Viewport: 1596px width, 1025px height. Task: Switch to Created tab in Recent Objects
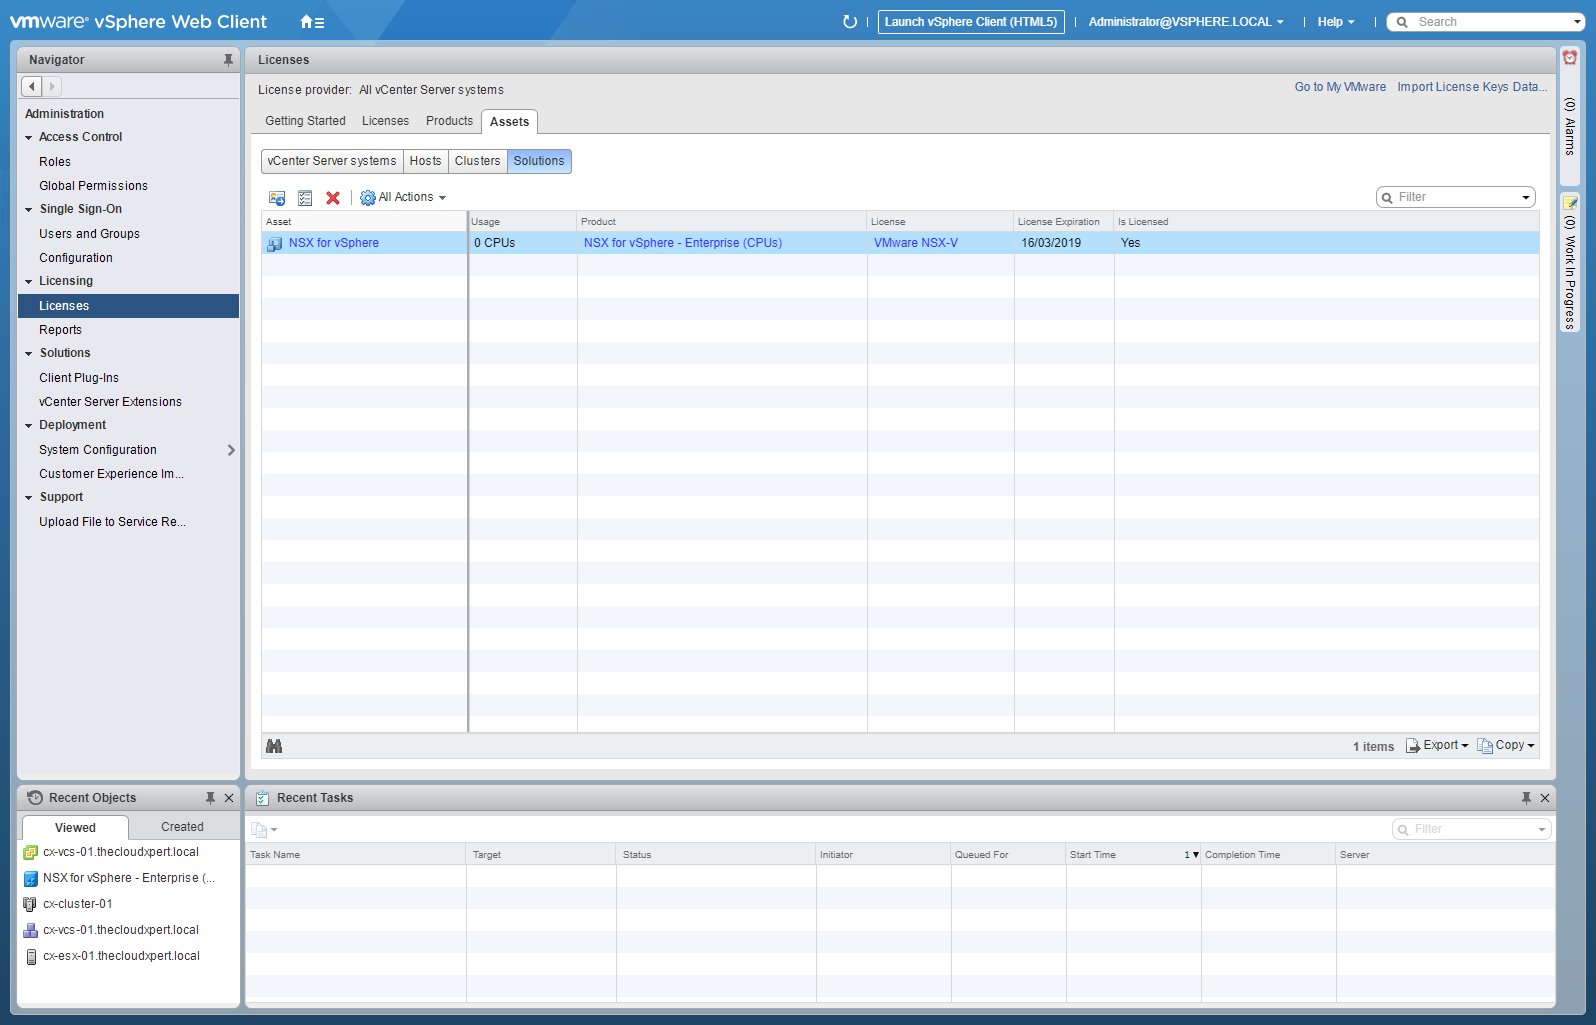pyautogui.click(x=182, y=827)
